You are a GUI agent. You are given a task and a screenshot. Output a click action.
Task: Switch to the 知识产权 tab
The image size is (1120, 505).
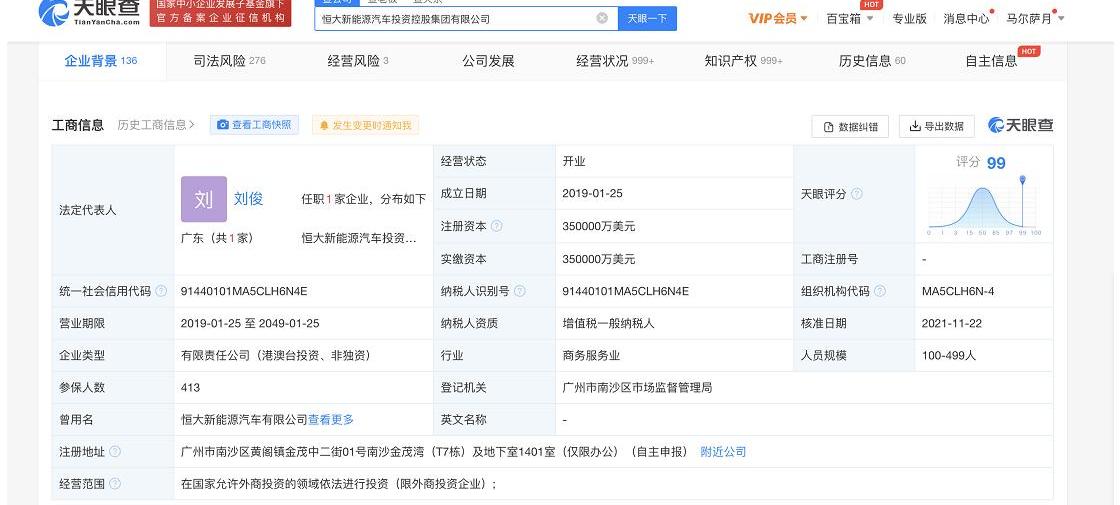[744, 61]
